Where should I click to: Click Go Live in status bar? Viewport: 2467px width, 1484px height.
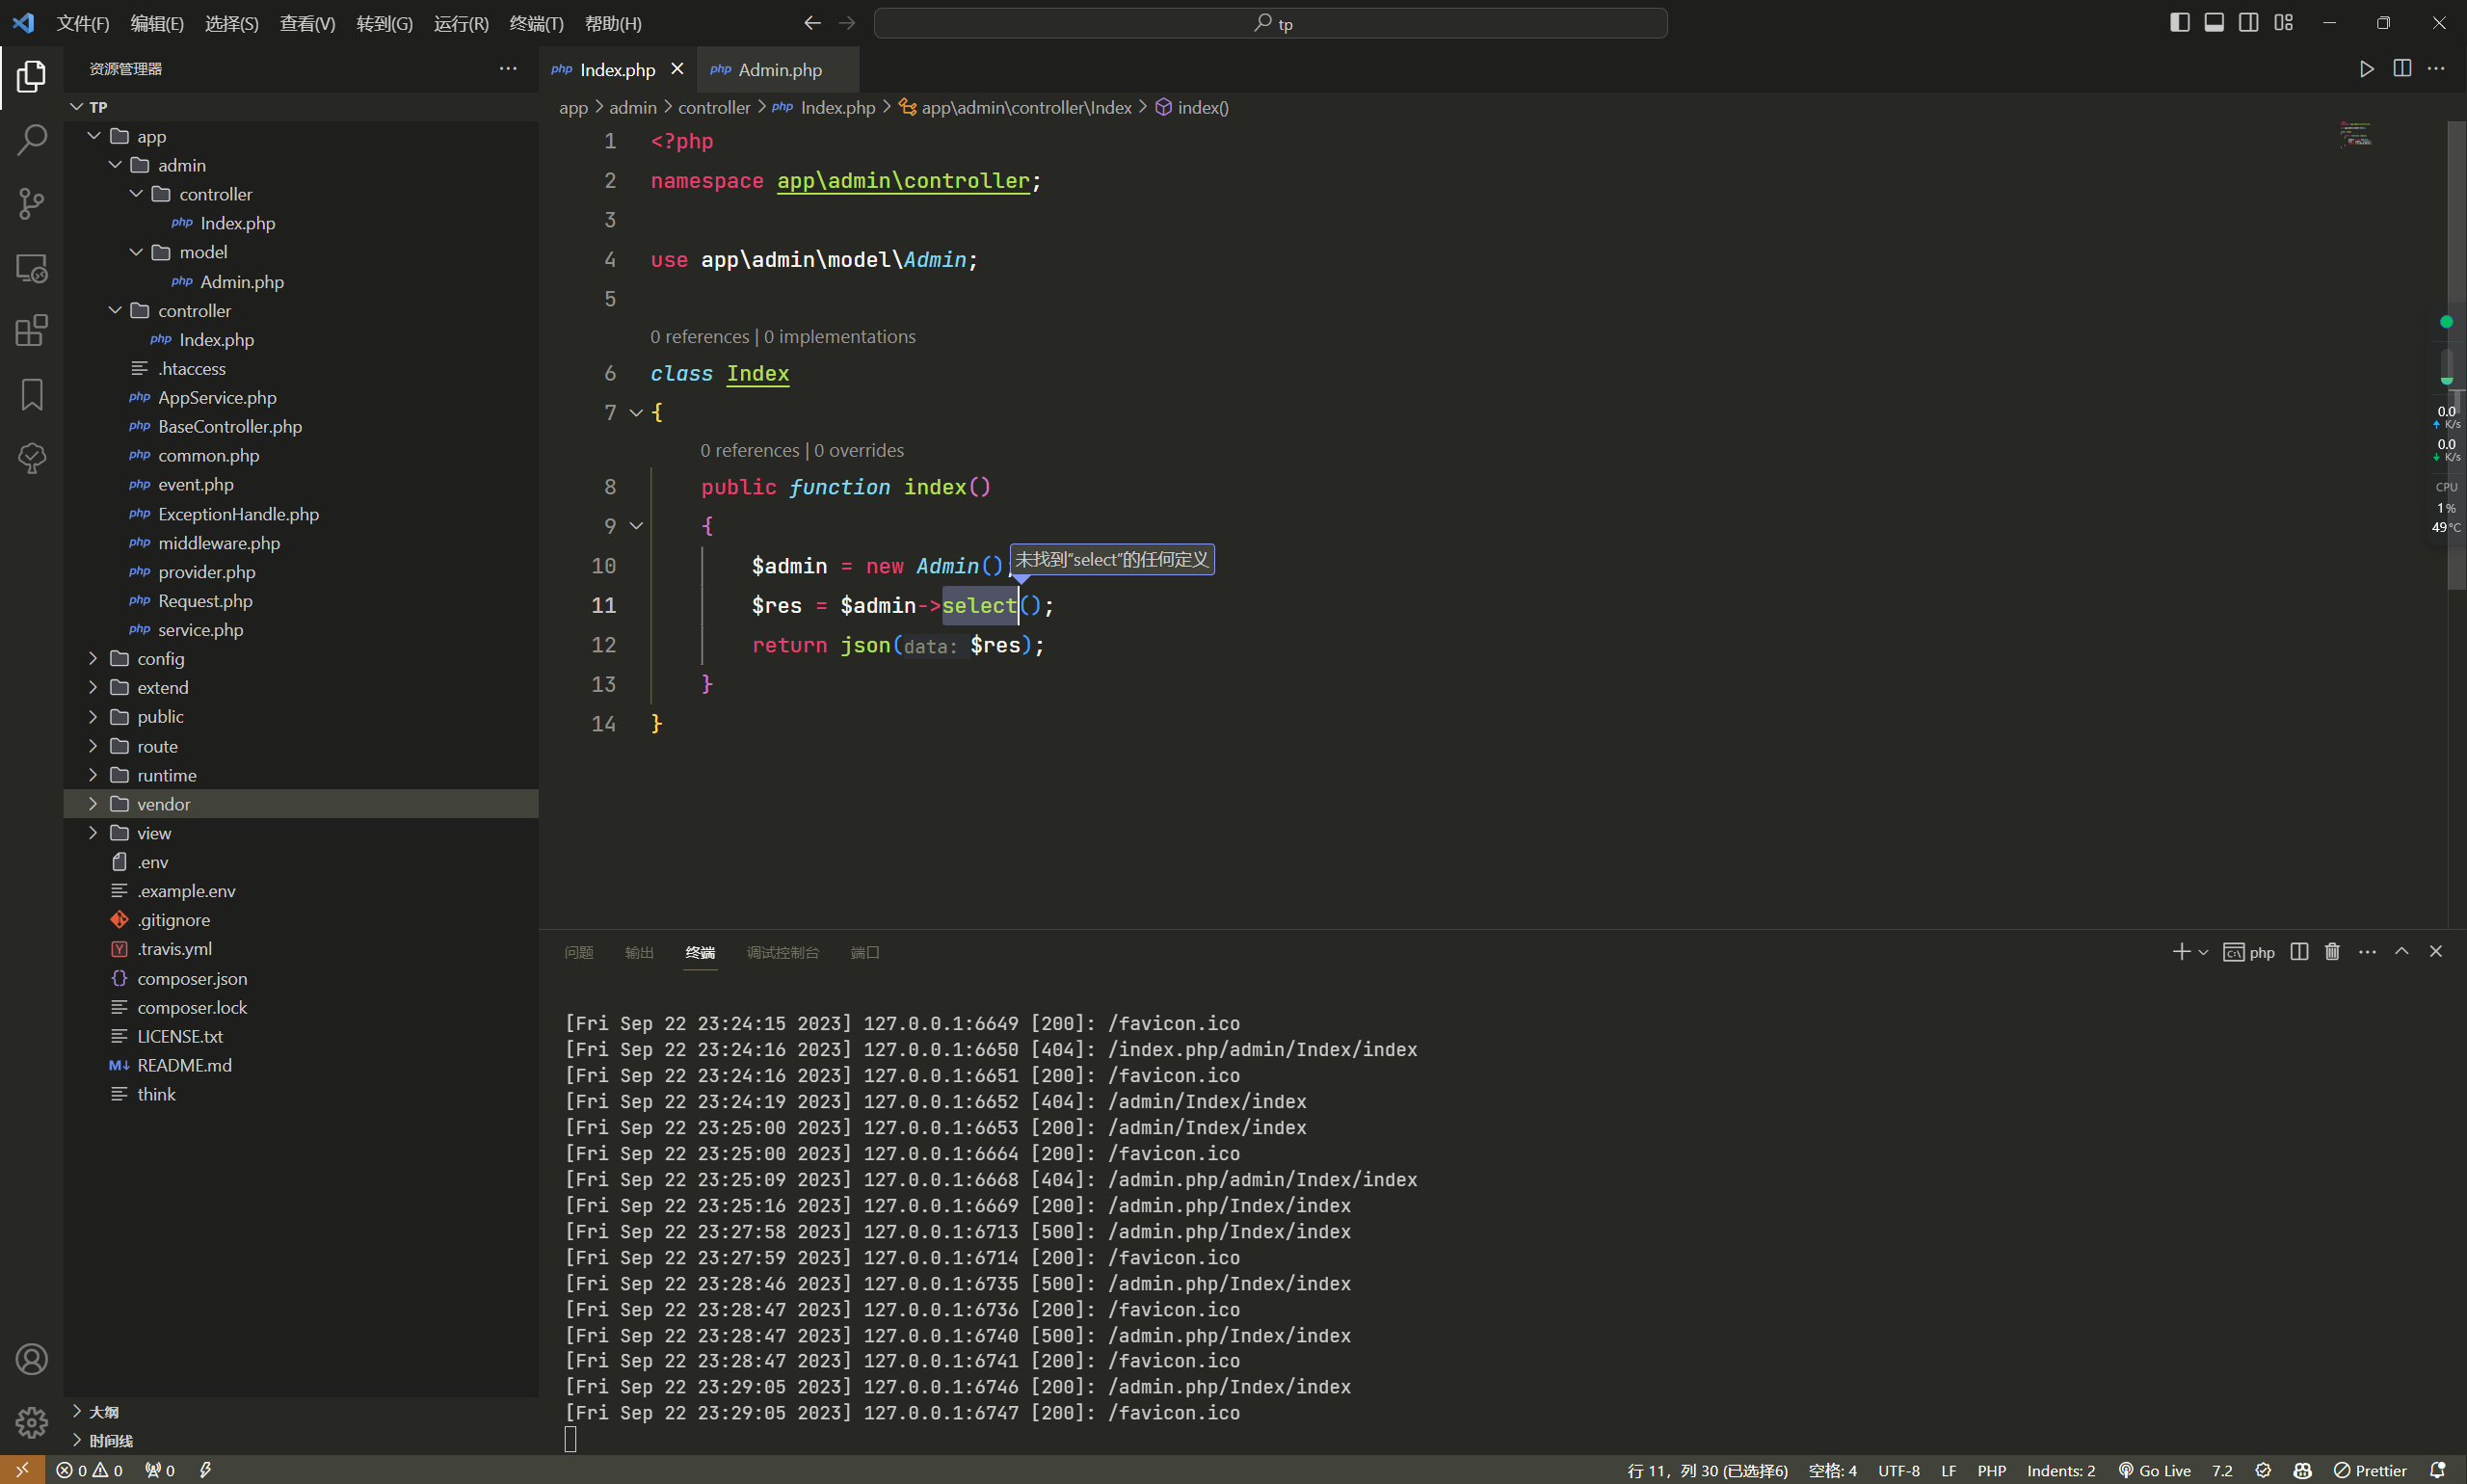point(2155,1470)
